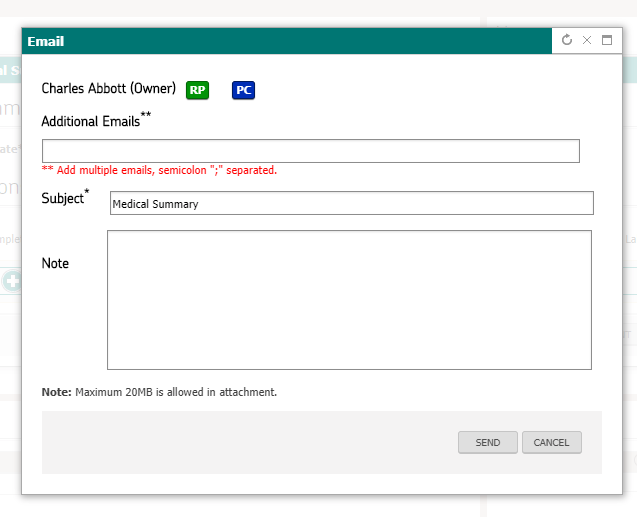Click the round plus icon behind the dialog
The width and height of the screenshot is (637, 517).
tap(12, 281)
